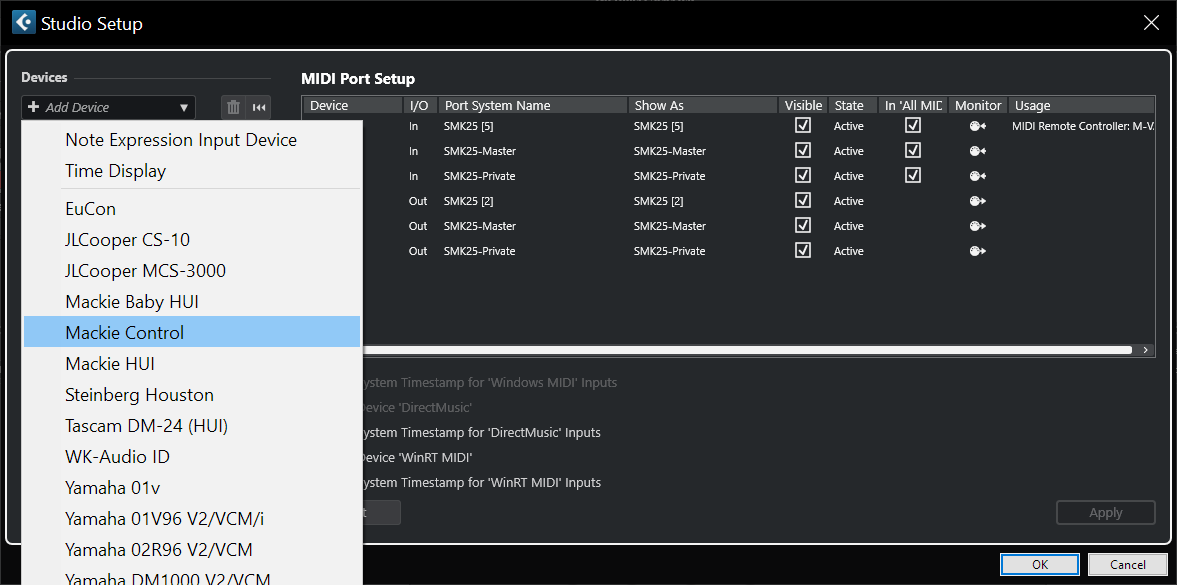Click the Monitor icon for In SMK25-Master

tap(977, 151)
